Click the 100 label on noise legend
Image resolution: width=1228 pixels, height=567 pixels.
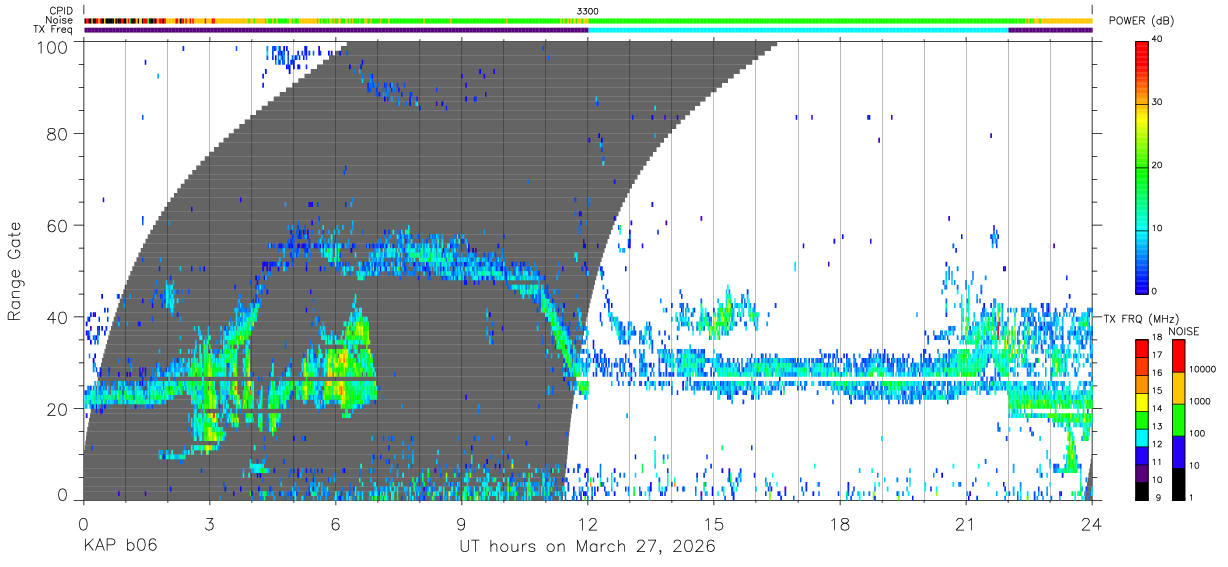pyautogui.click(x=1197, y=433)
